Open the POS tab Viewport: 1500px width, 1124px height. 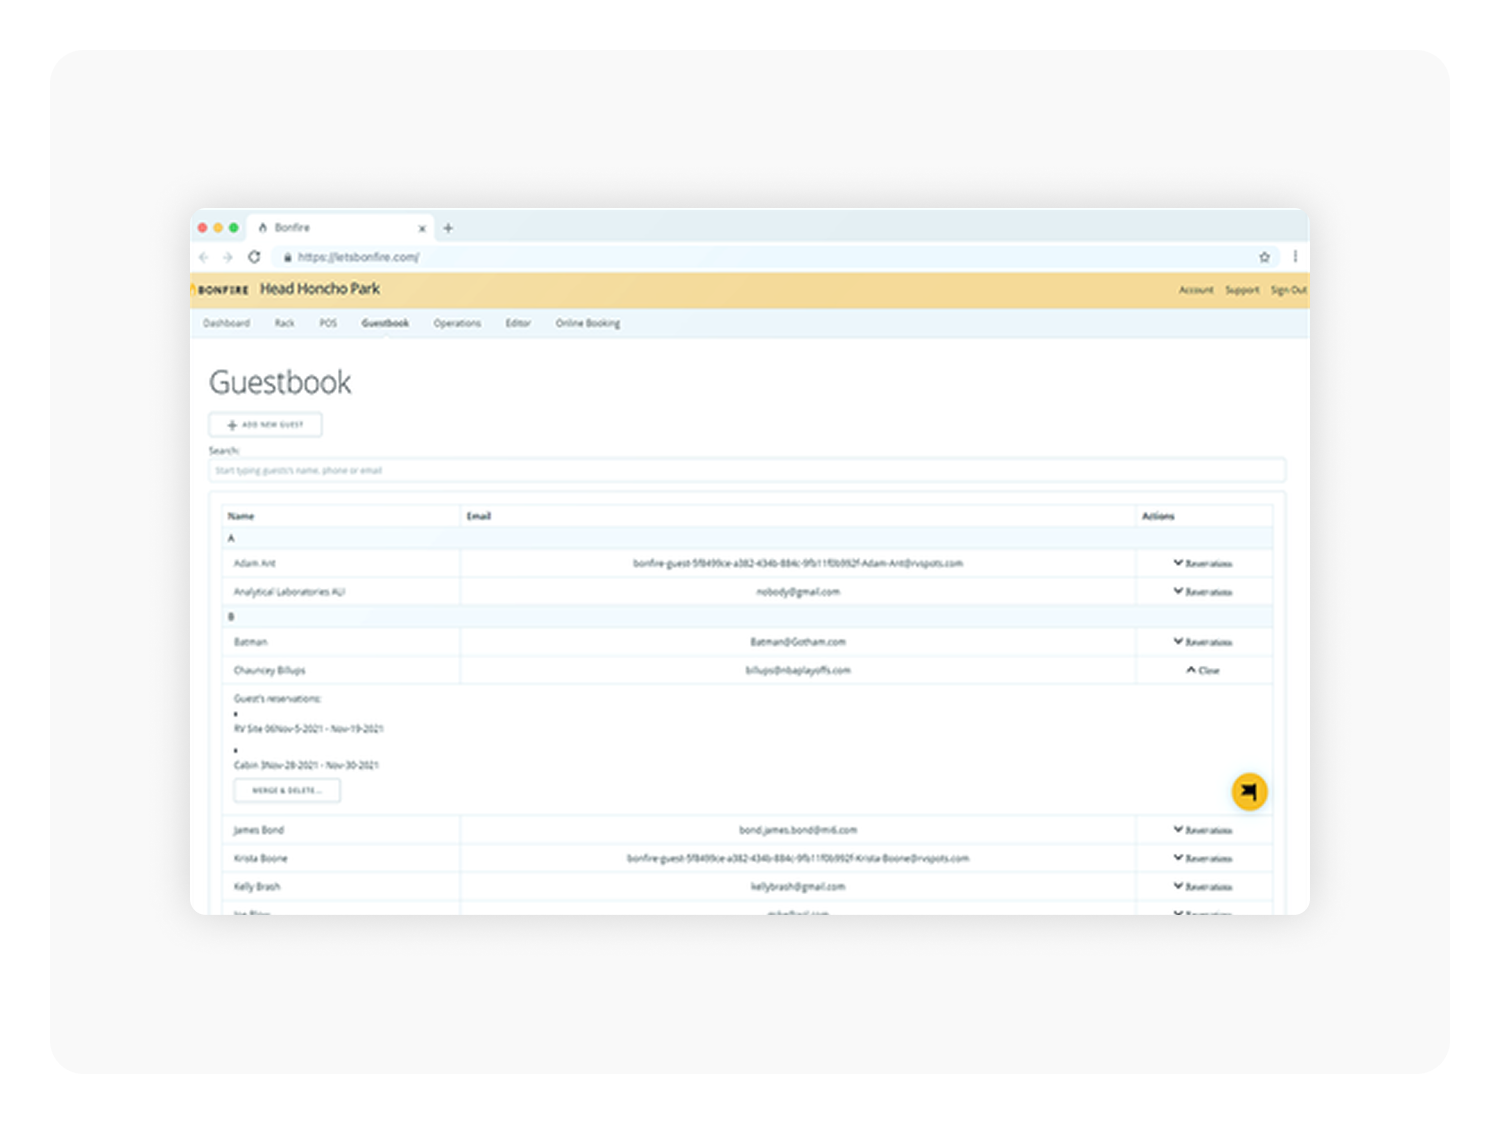tap(328, 323)
